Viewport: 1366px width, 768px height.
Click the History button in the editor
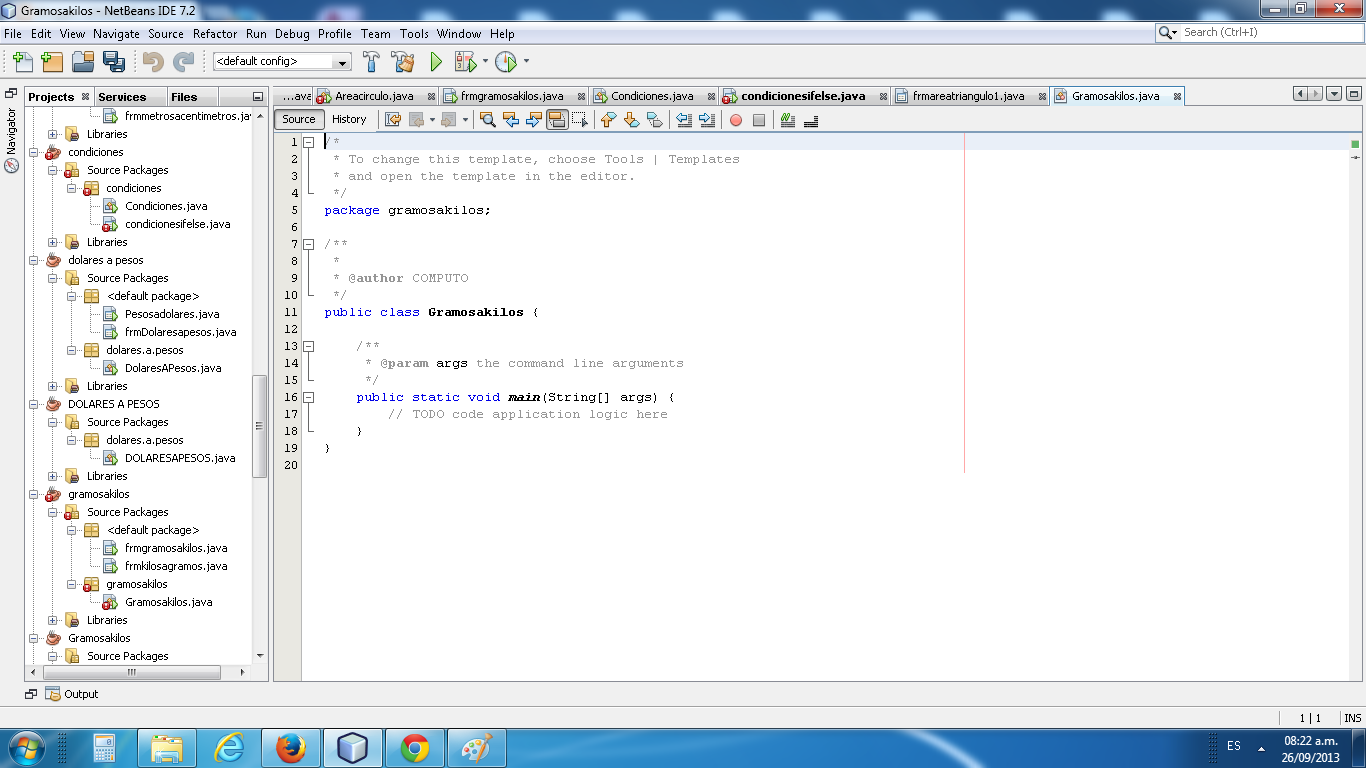(350, 119)
